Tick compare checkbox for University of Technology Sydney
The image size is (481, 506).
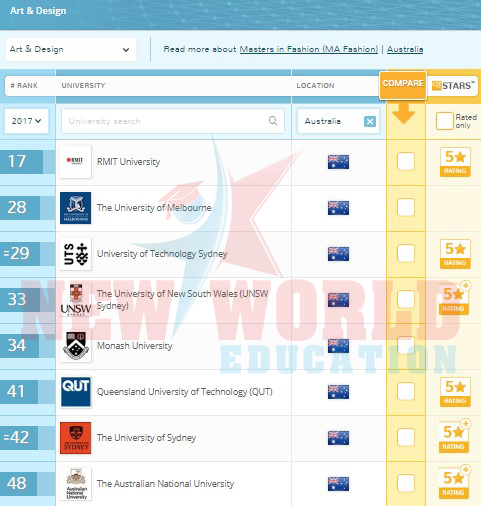point(406,254)
